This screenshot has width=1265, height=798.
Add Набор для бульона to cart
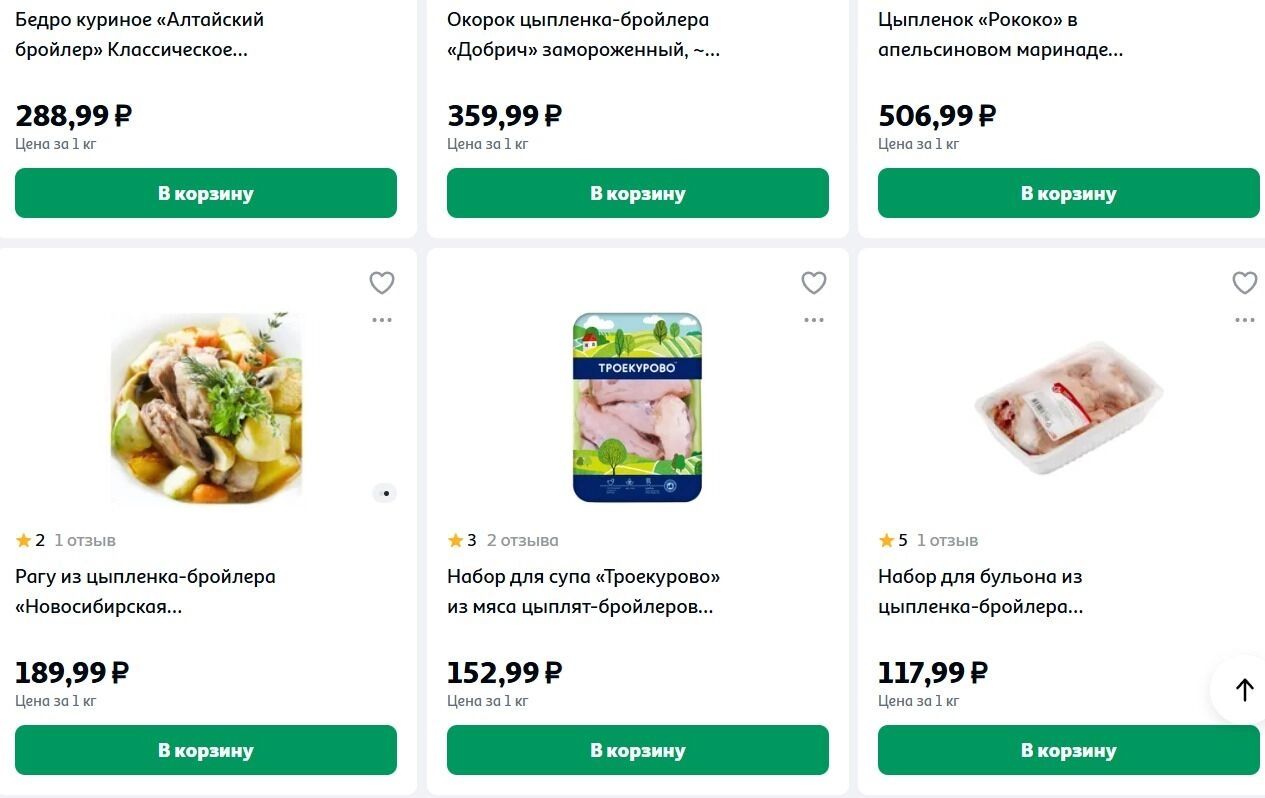[x=1068, y=750]
